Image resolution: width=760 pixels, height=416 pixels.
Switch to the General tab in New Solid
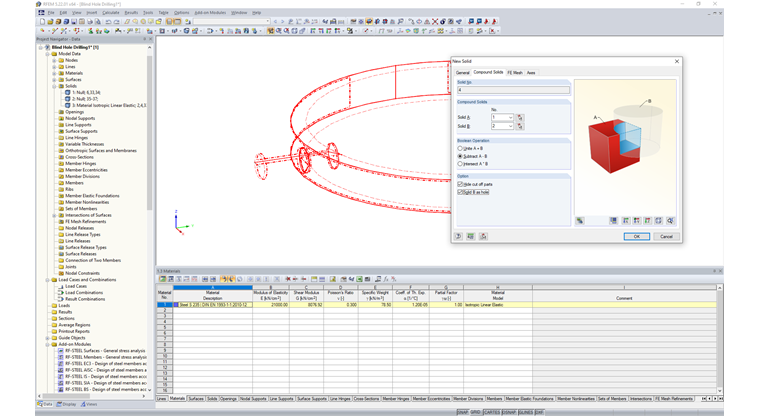[462, 73]
